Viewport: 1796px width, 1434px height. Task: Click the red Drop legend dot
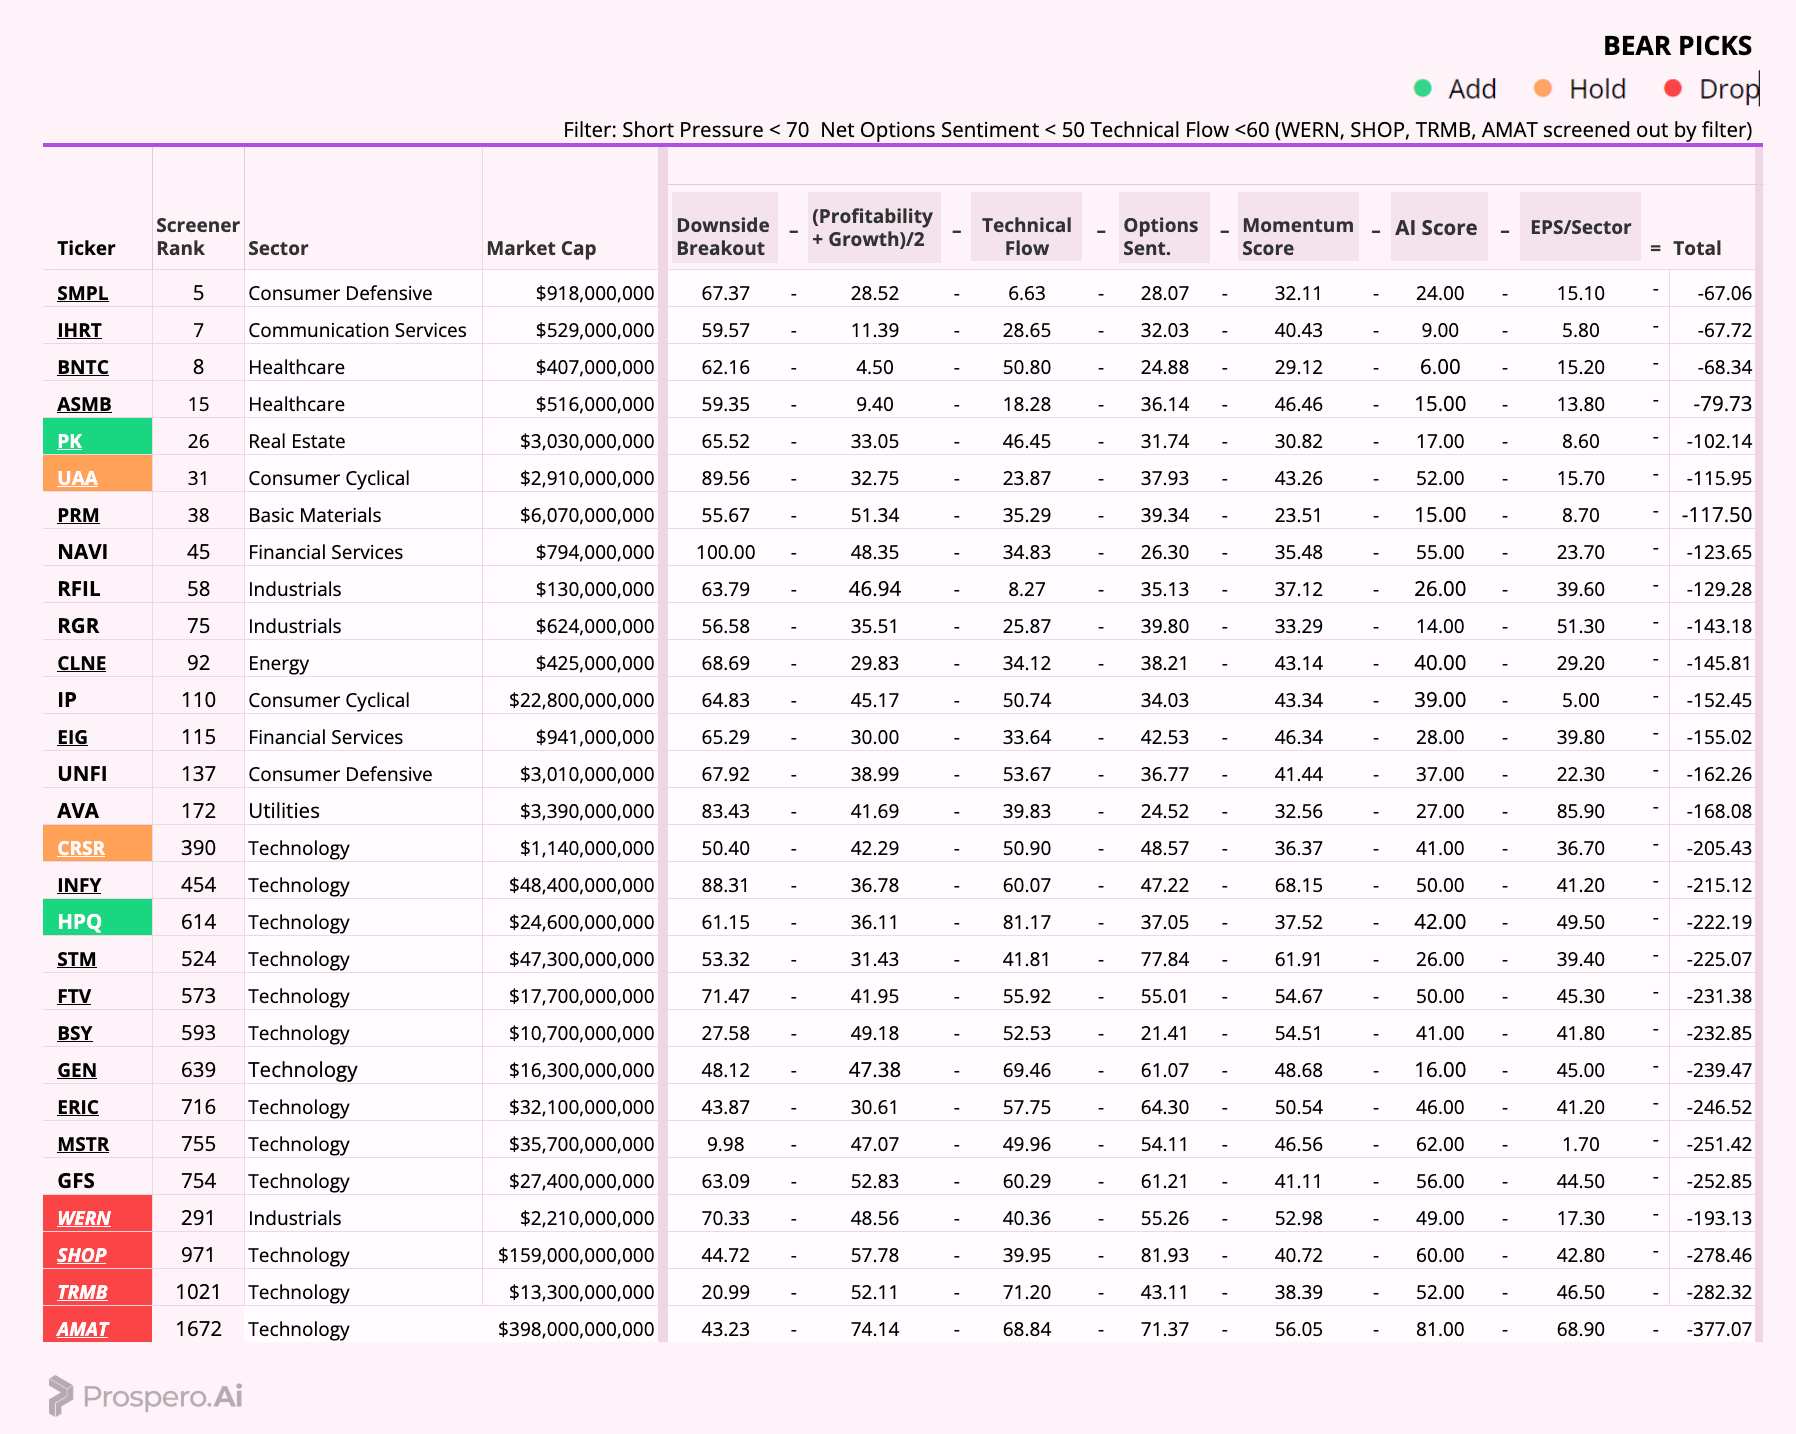(1673, 89)
